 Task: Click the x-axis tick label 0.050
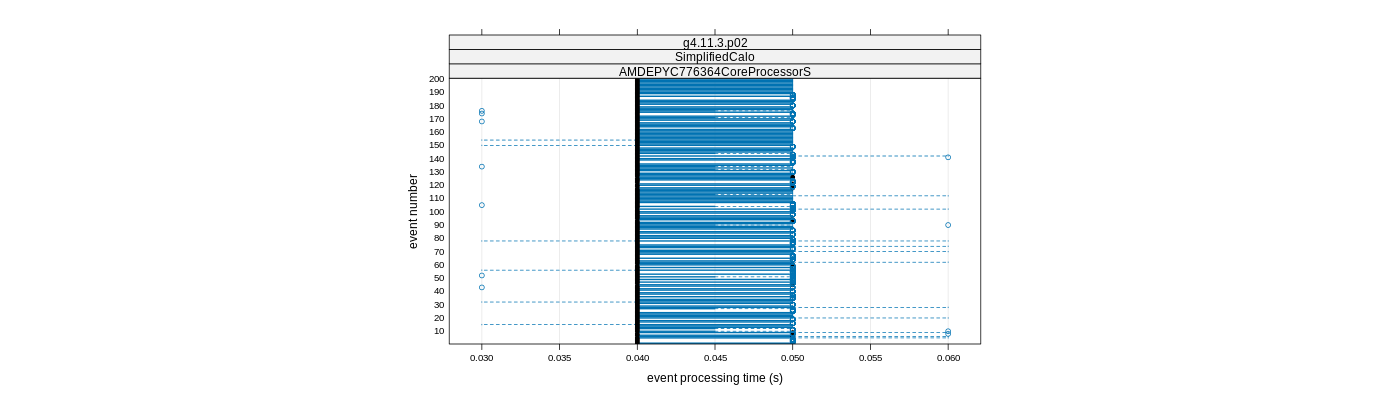pos(793,357)
